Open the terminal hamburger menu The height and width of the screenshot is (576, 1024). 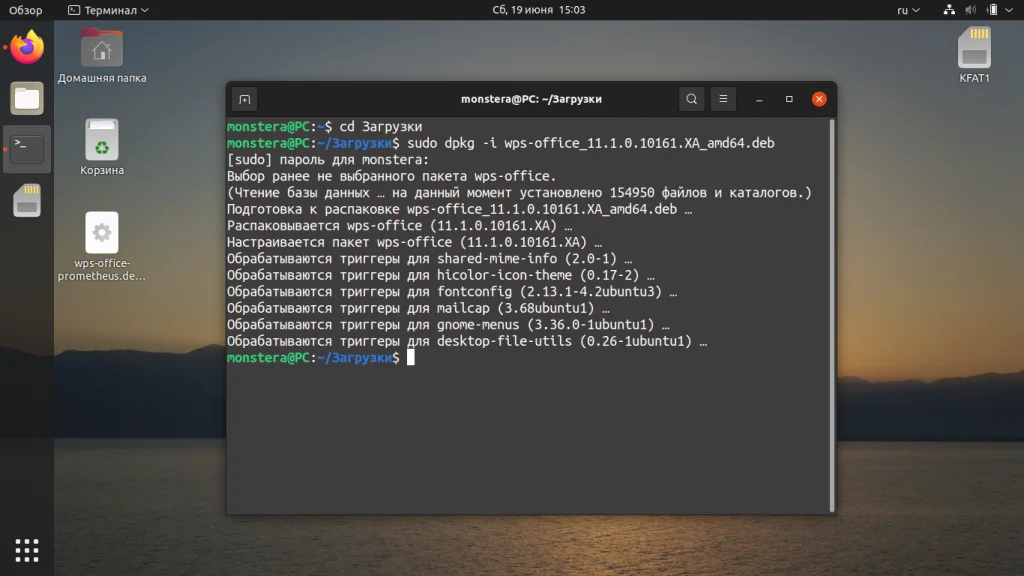[x=723, y=99]
